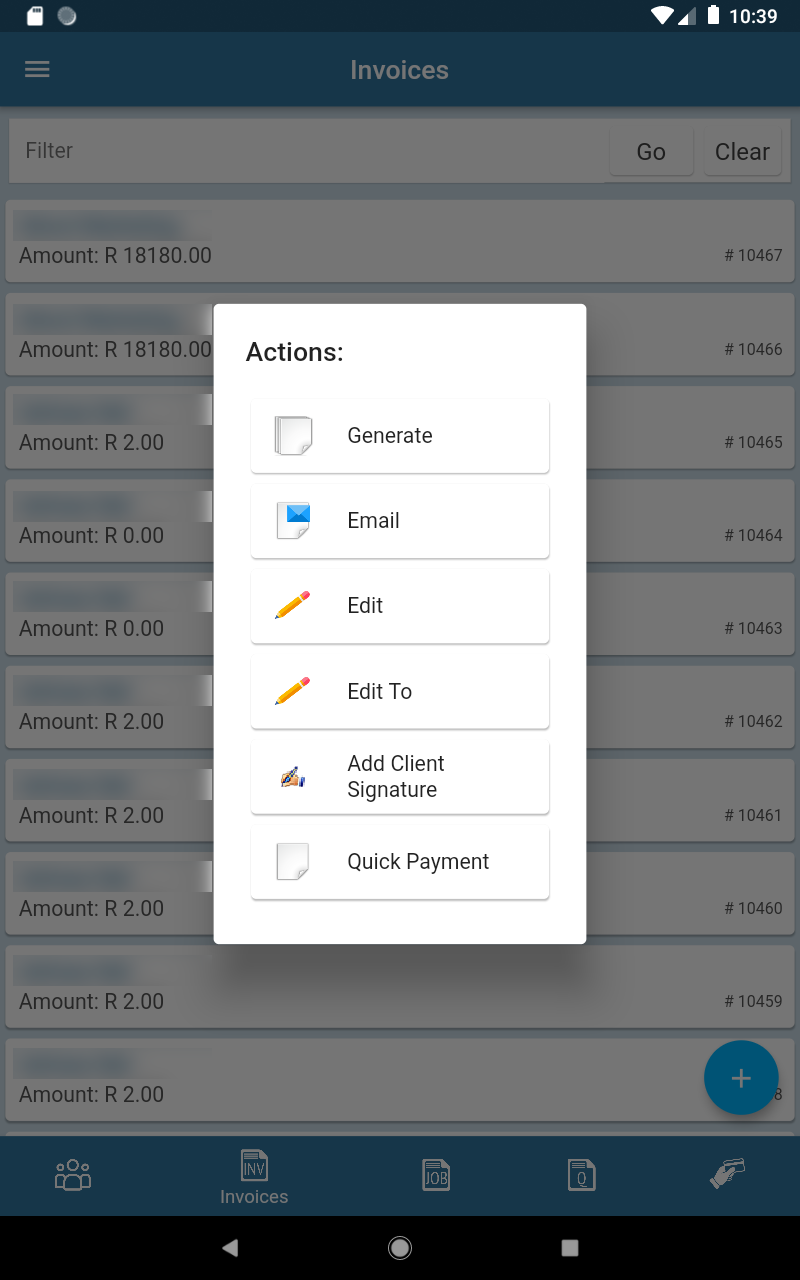Choose Generate from the Actions dialog
The image size is (800, 1280).
pyautogui.click(x=400, y=436)
